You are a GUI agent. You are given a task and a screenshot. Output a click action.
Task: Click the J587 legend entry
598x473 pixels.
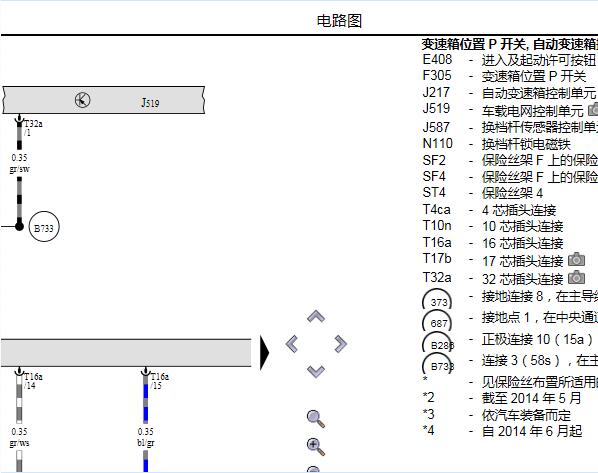[x=510, y=127]
